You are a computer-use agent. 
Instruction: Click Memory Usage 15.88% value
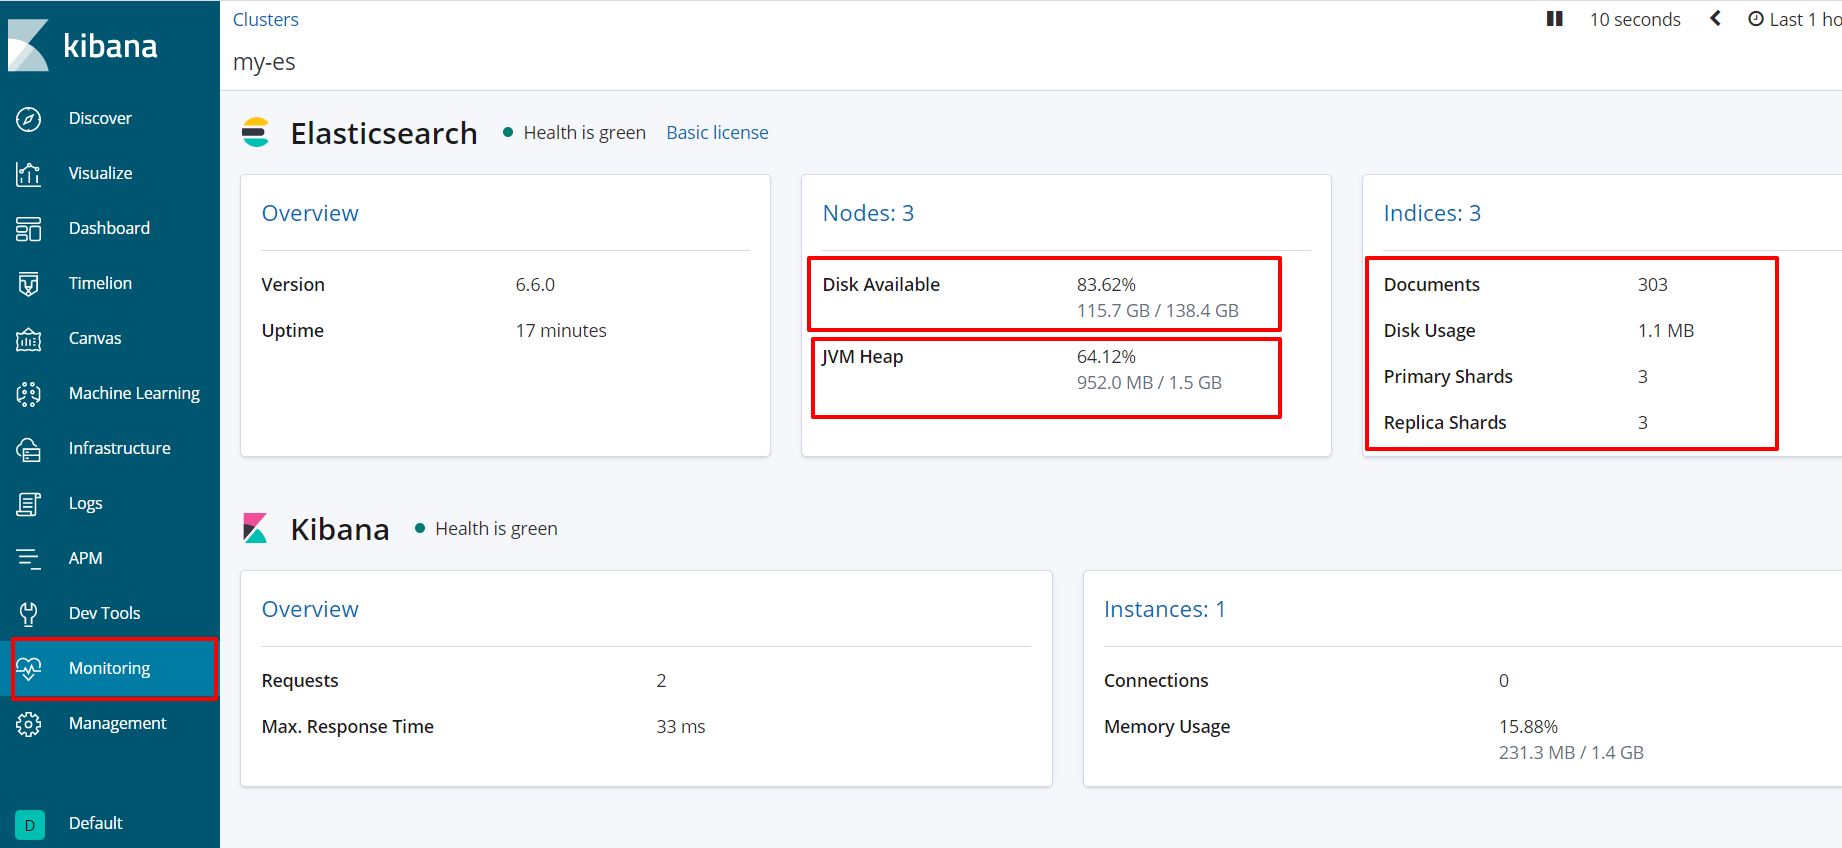click(1528, 726)
